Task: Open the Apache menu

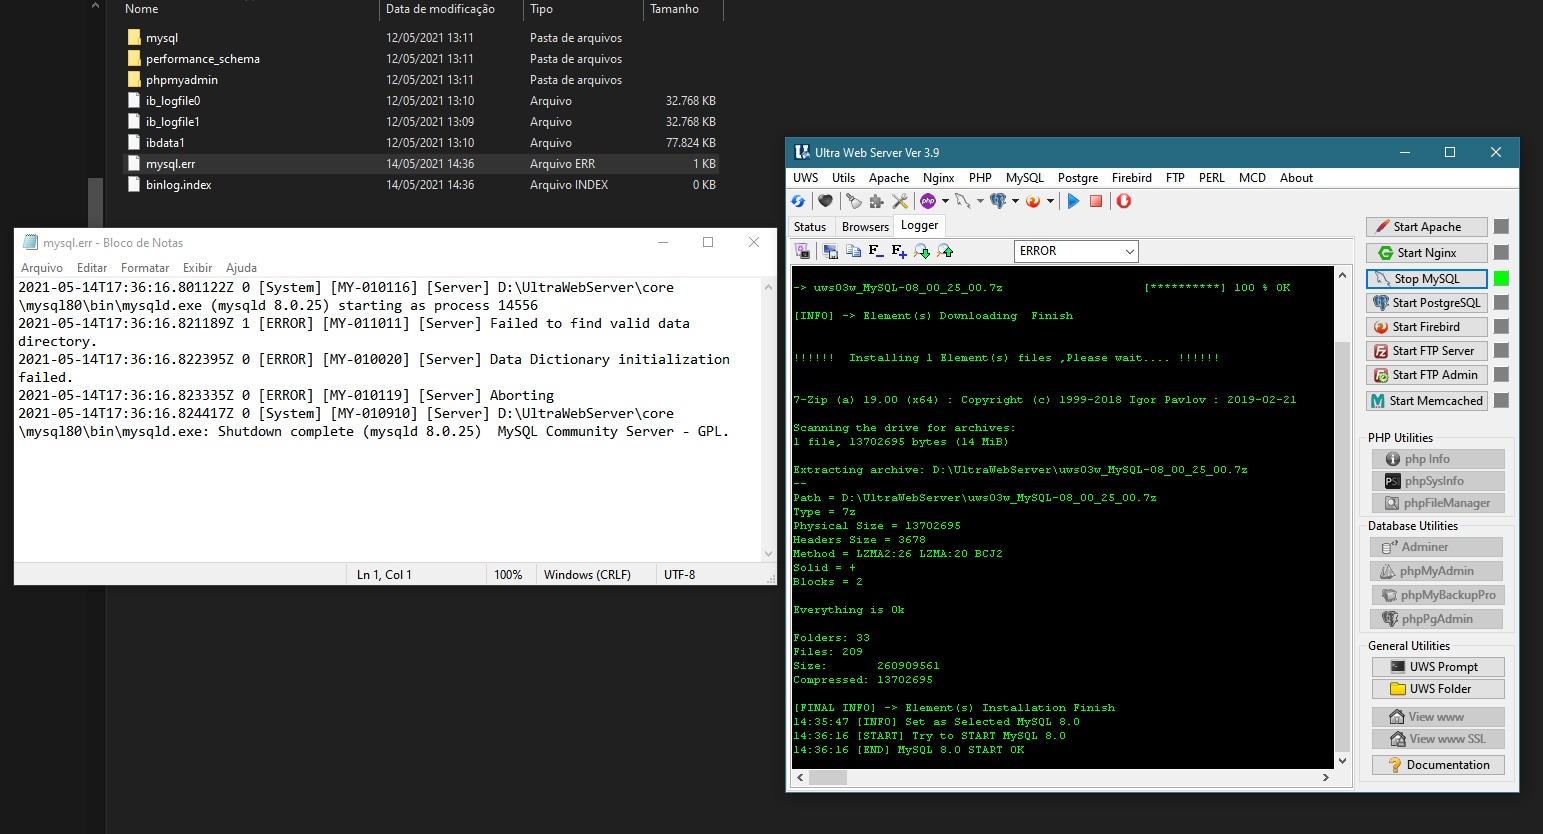Action: tap(889, 178)
